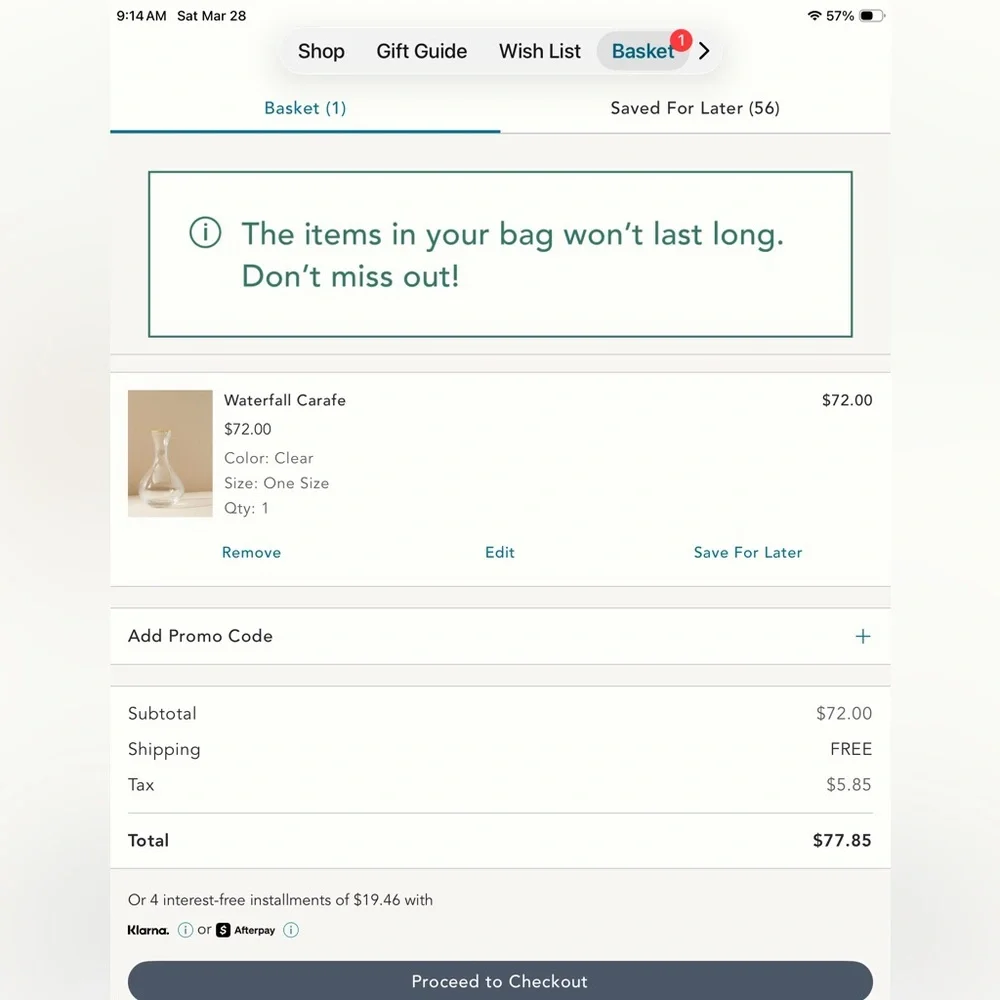Tap the FREE shipping value
Image resolution: width=1000 pixels, height=1000 pixels.
point(851,749)
